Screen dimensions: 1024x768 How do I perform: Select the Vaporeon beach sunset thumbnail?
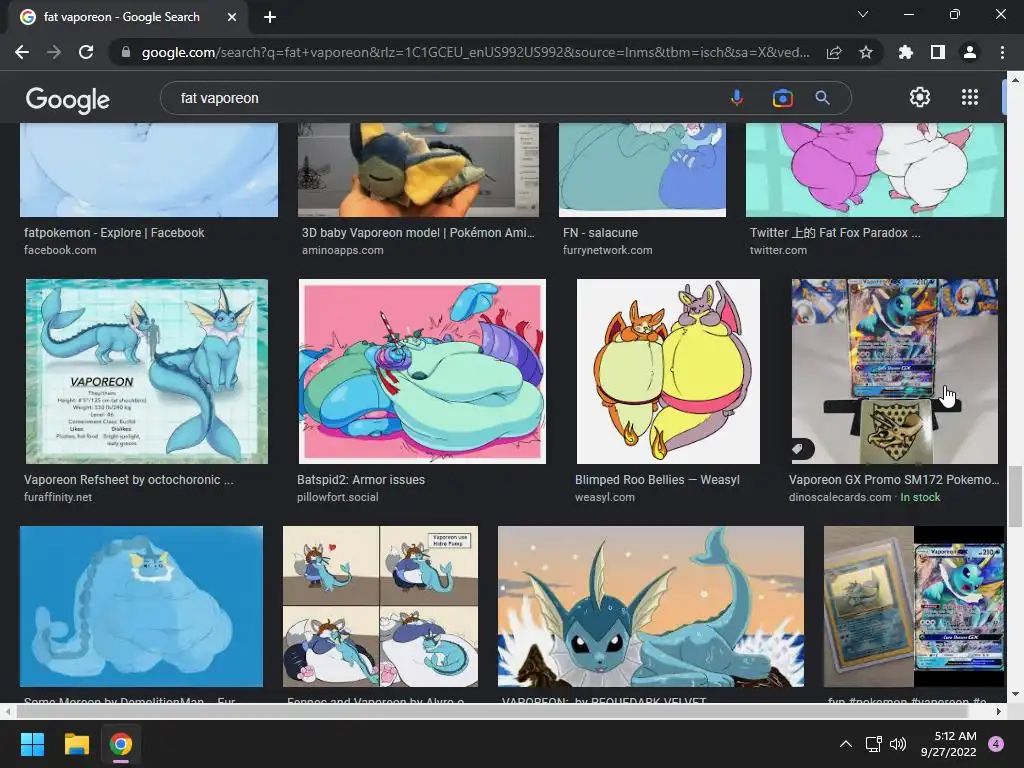tap(650, 606)
